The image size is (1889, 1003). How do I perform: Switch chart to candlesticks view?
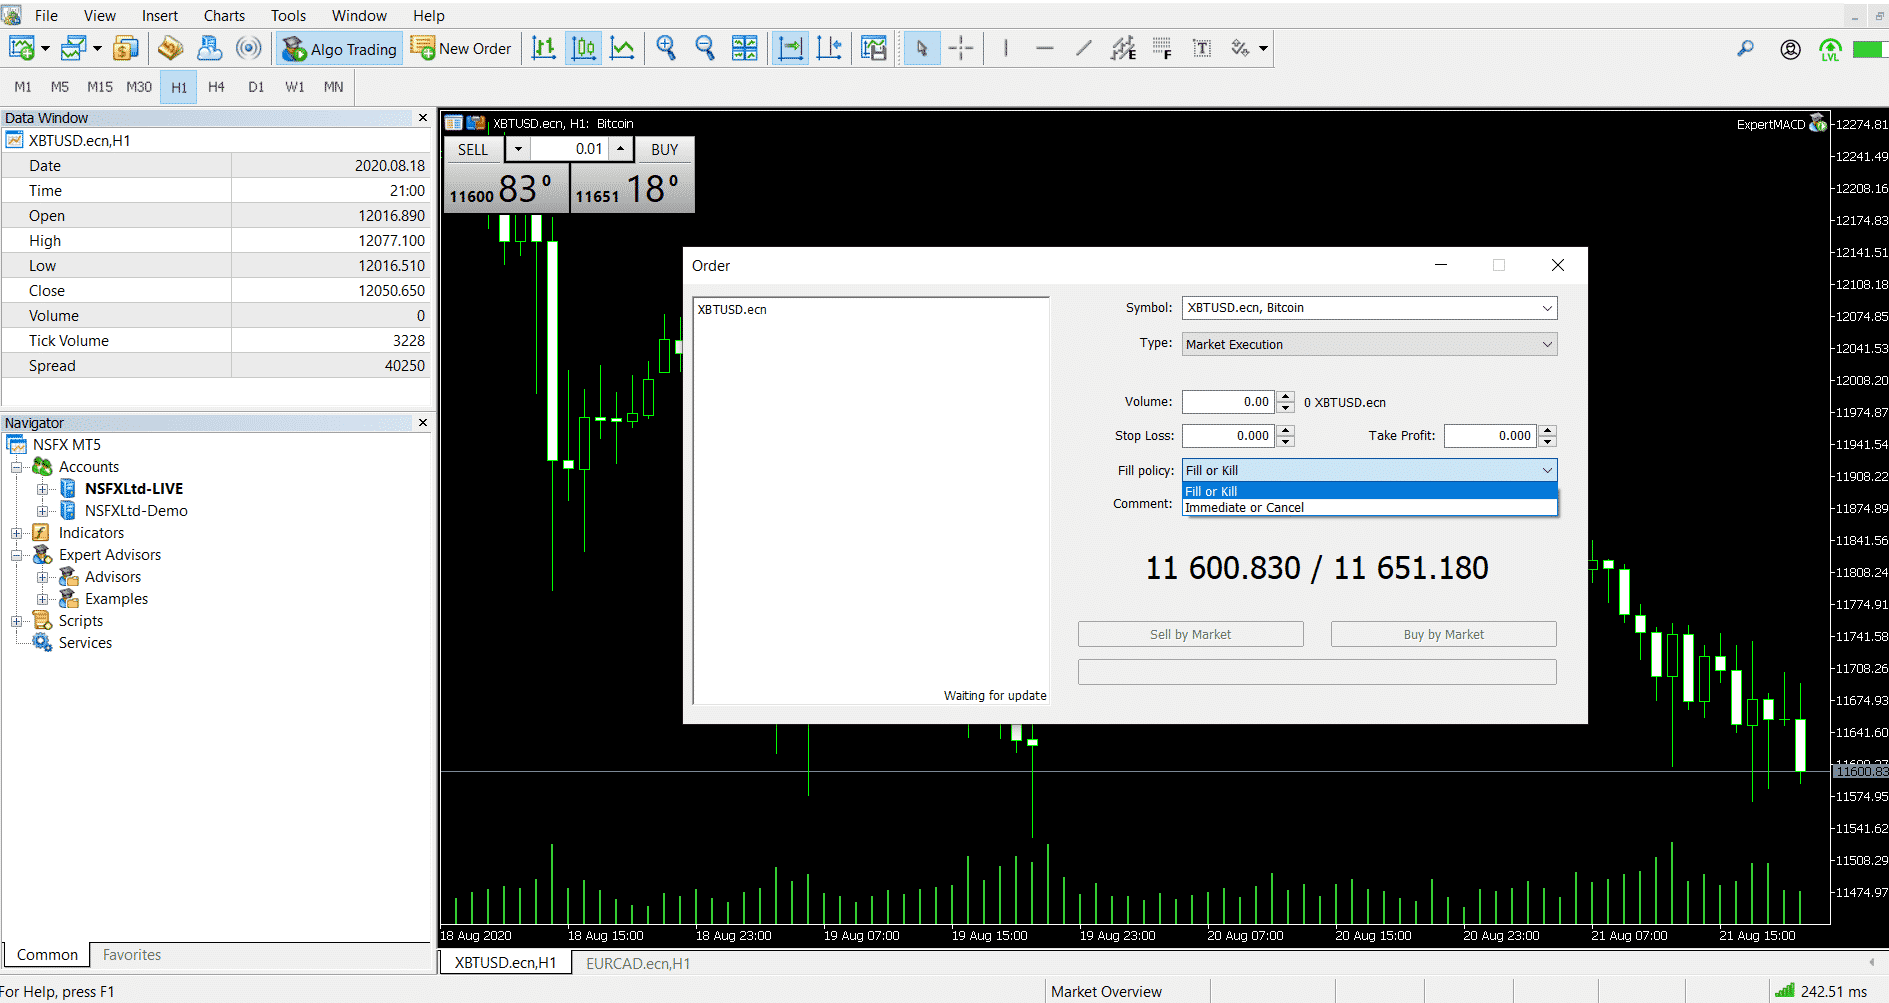[x=583, y=48]
